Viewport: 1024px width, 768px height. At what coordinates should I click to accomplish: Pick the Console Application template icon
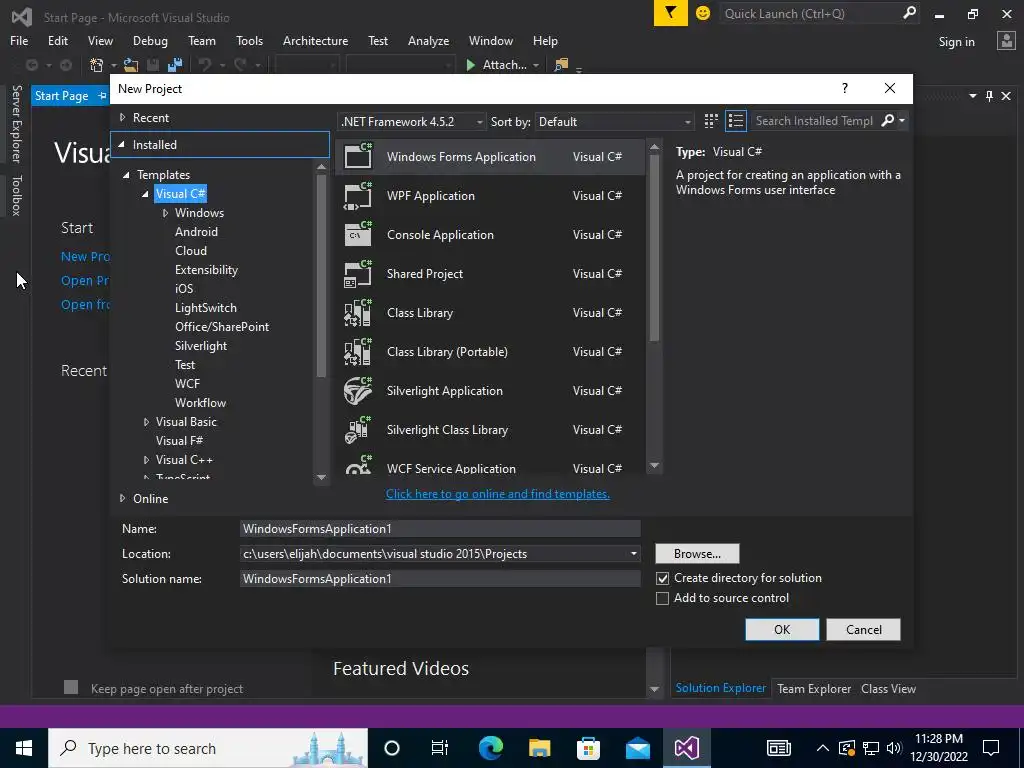click(x=358, y=234)
